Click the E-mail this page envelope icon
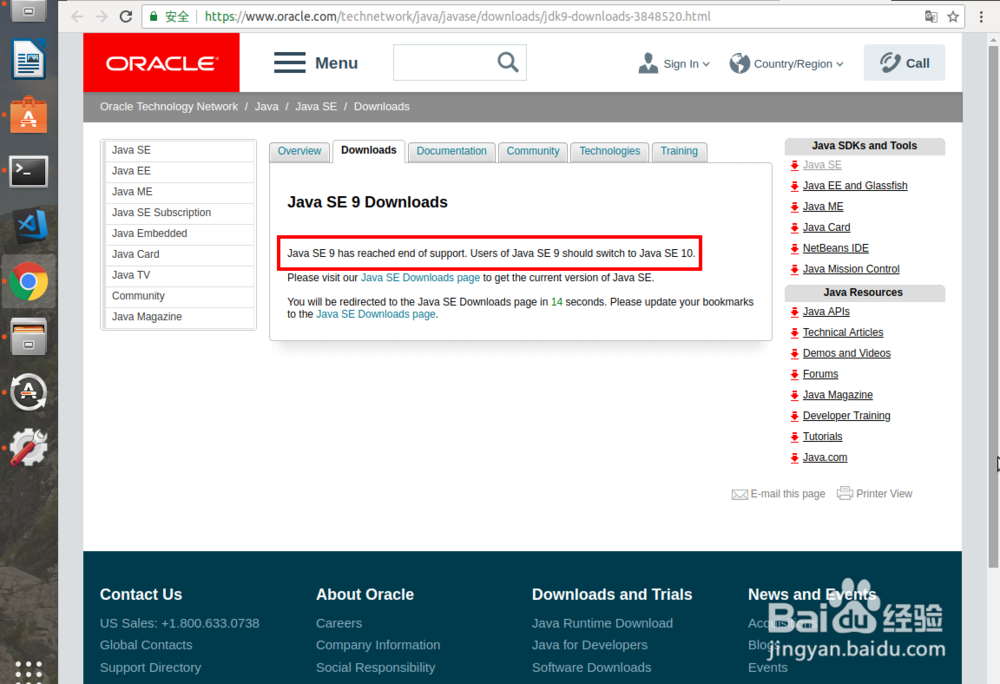 [740, 494]
